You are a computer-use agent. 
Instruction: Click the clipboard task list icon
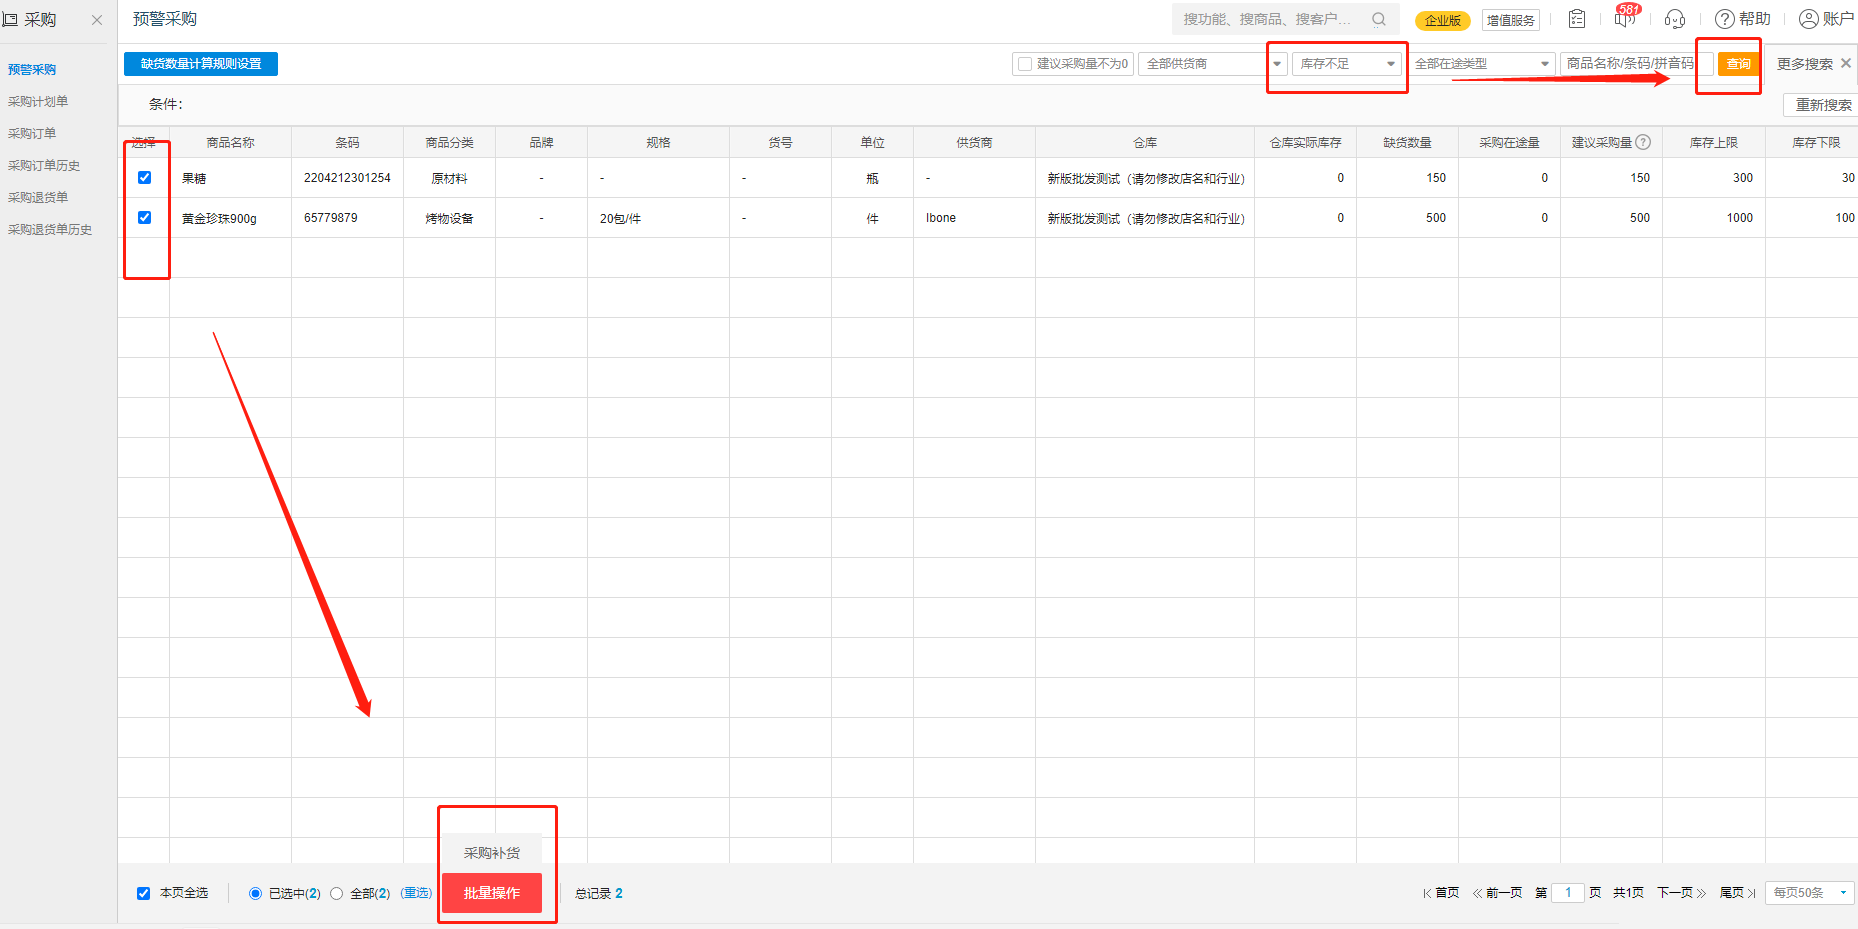[x=1577, y=18]
